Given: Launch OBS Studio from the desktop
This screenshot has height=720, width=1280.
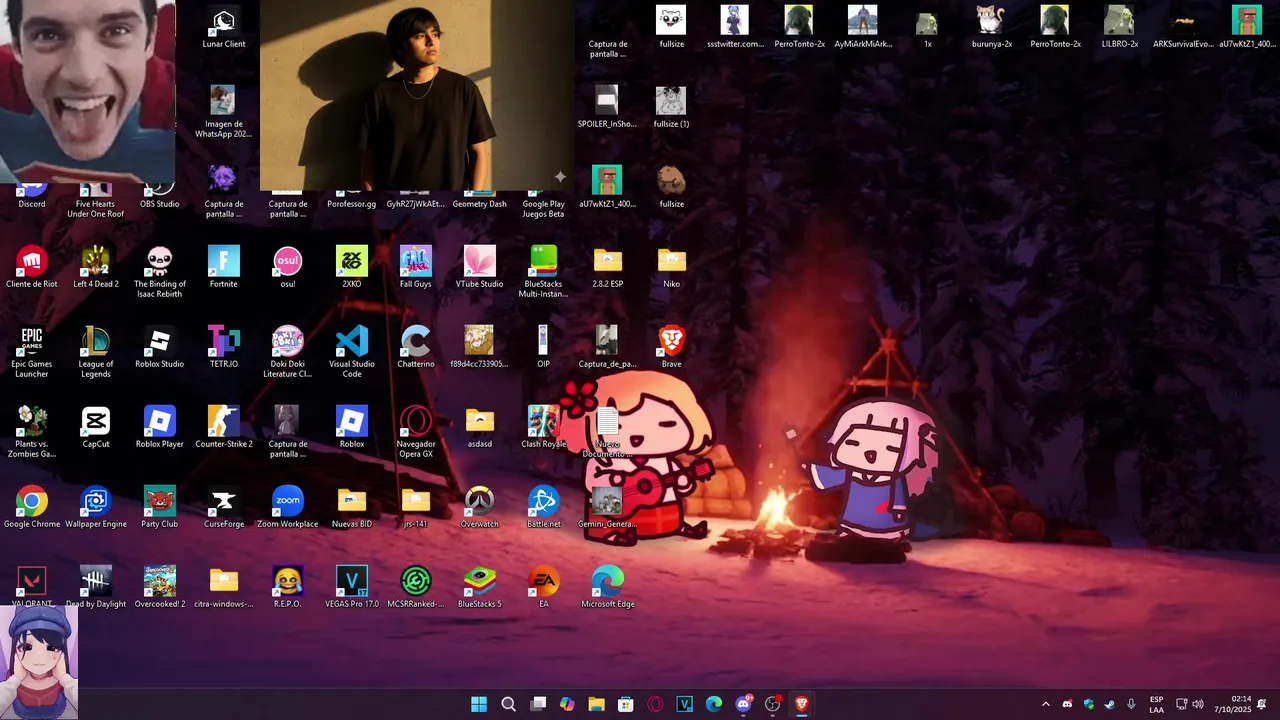Looking at the screenshot, I should (x=160, y=194).
